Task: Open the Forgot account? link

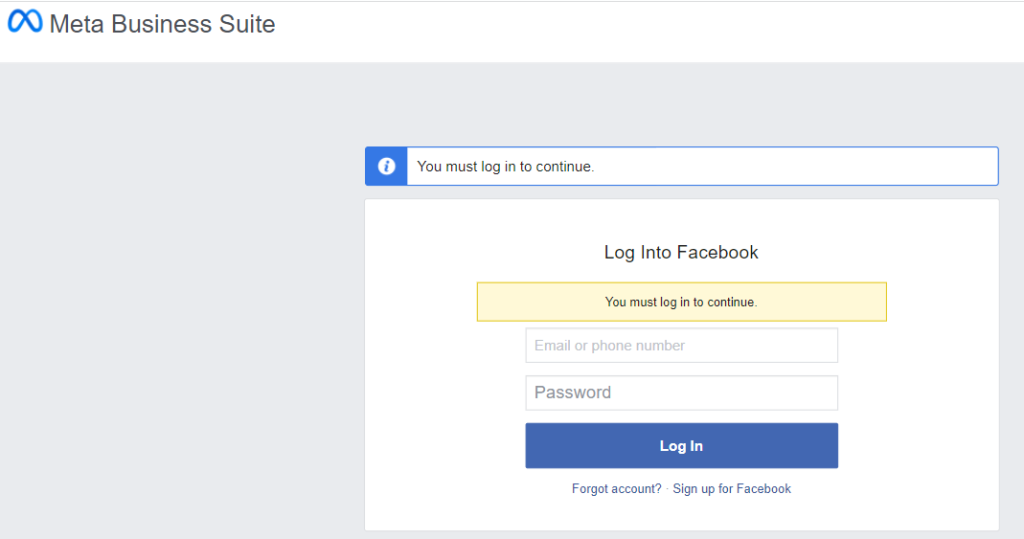Action: [x=616, y=489]
